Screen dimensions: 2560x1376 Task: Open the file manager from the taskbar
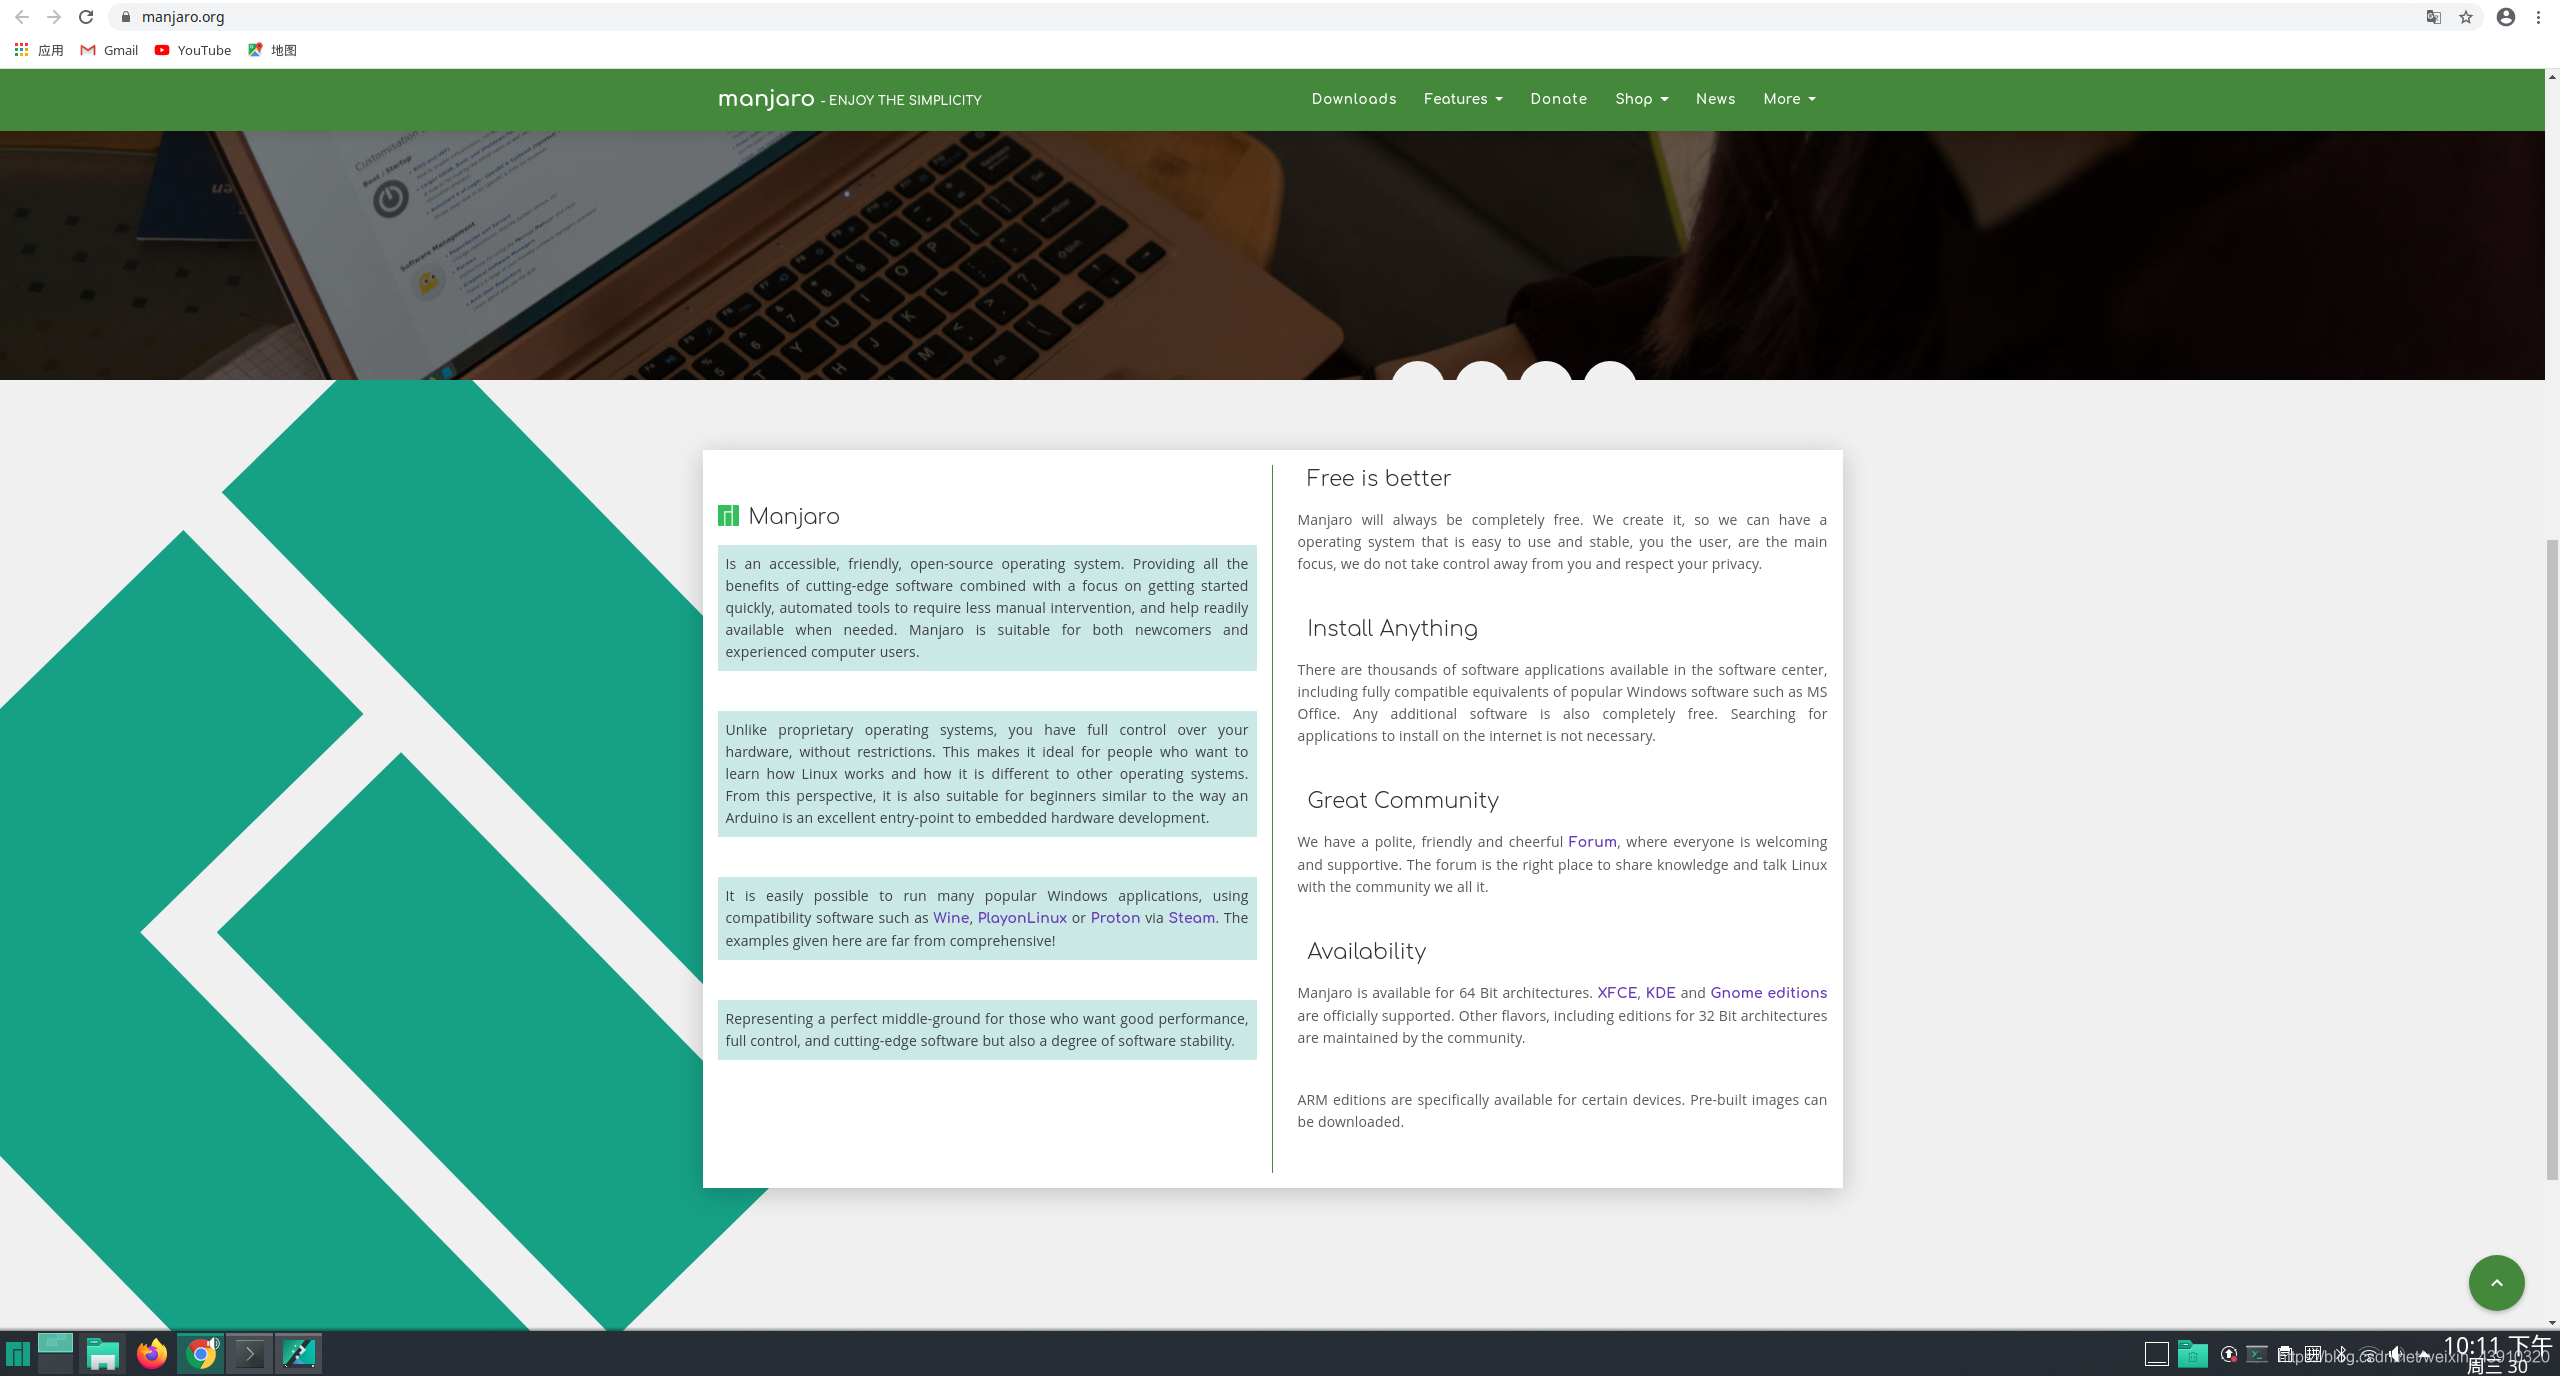click(x=102, y=1354)
